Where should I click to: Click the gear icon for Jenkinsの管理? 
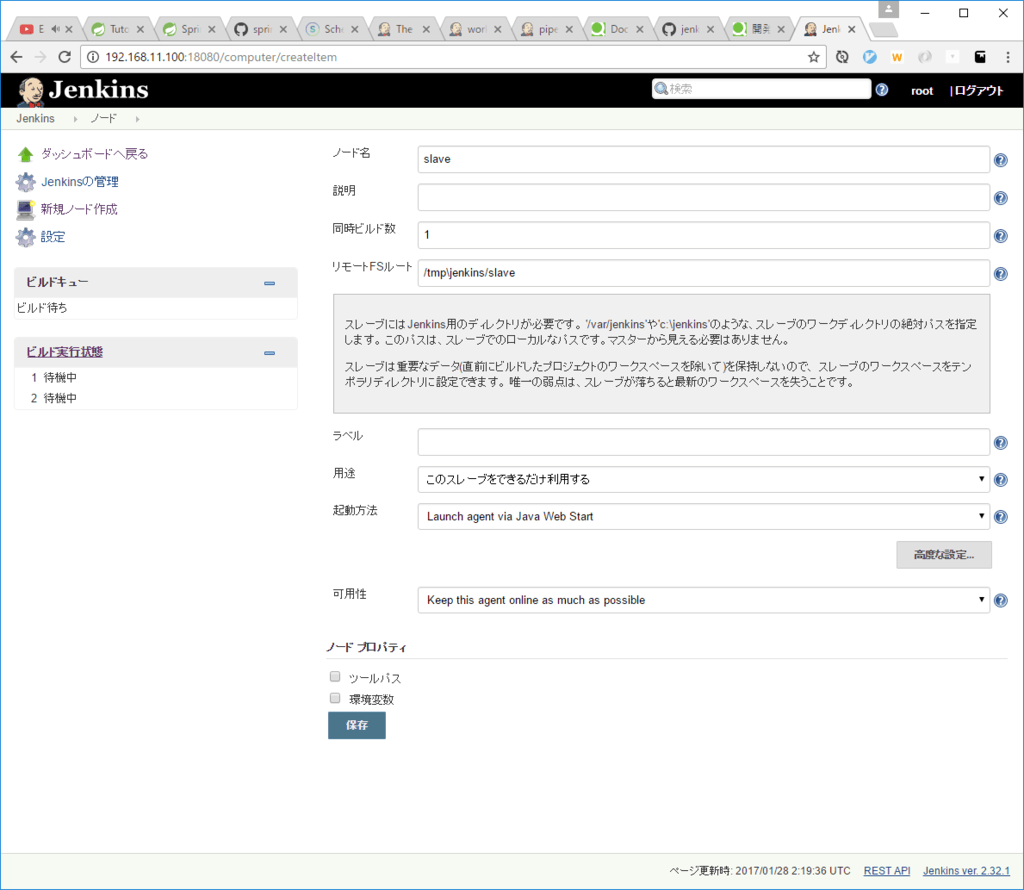[x=26, y=182]
